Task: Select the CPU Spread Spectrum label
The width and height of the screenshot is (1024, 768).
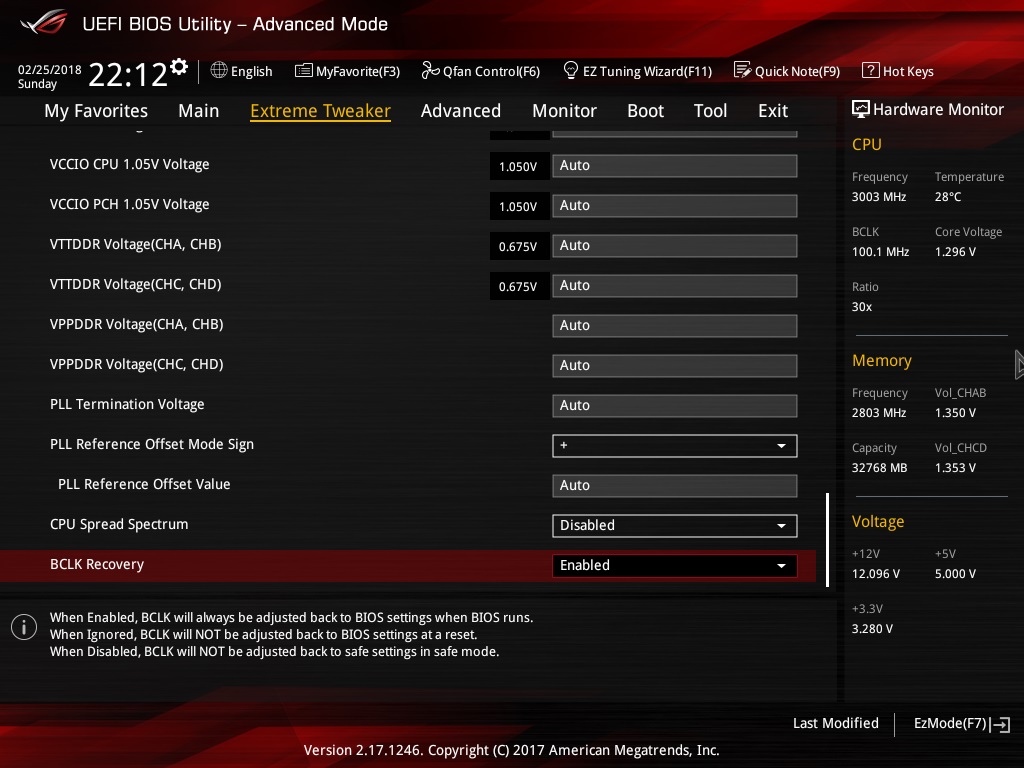Action: pos(119,524)
